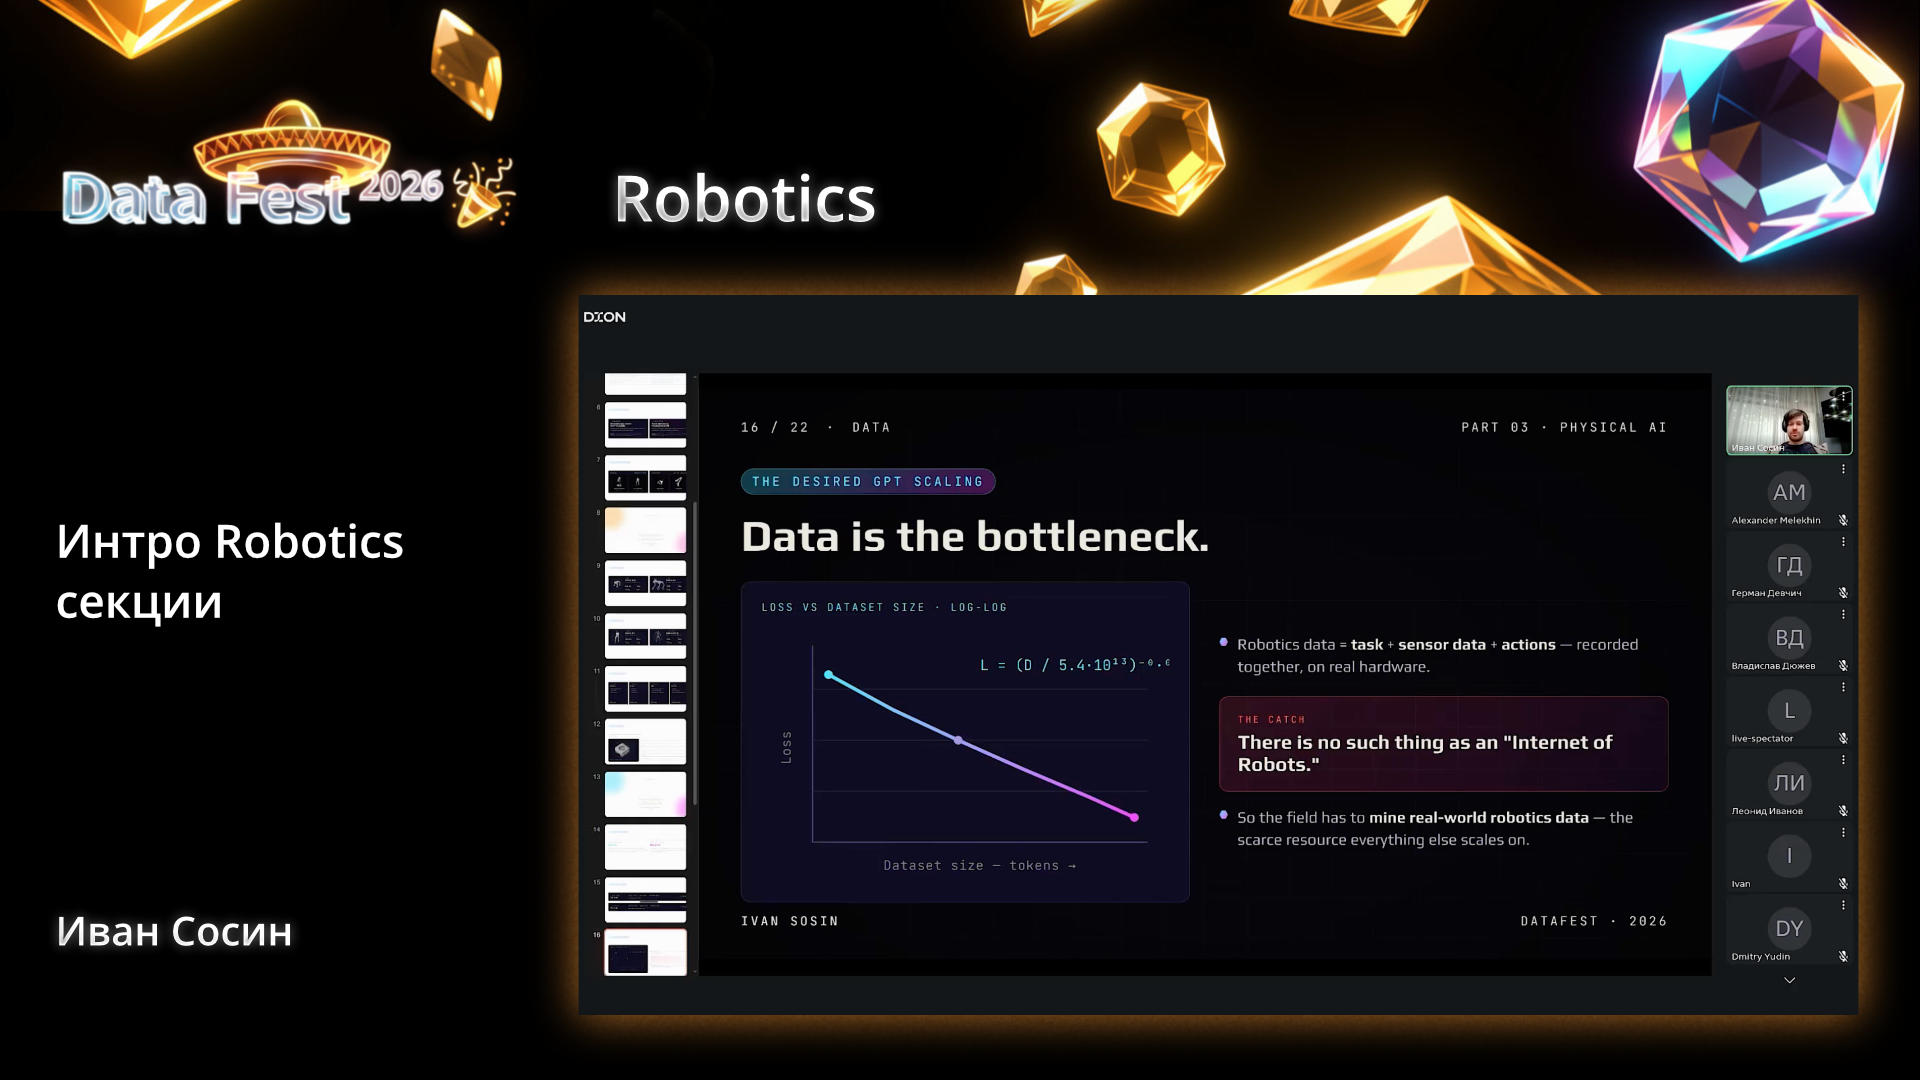Open live-spectator's three-dot options menu

[x=1843, y=688]
